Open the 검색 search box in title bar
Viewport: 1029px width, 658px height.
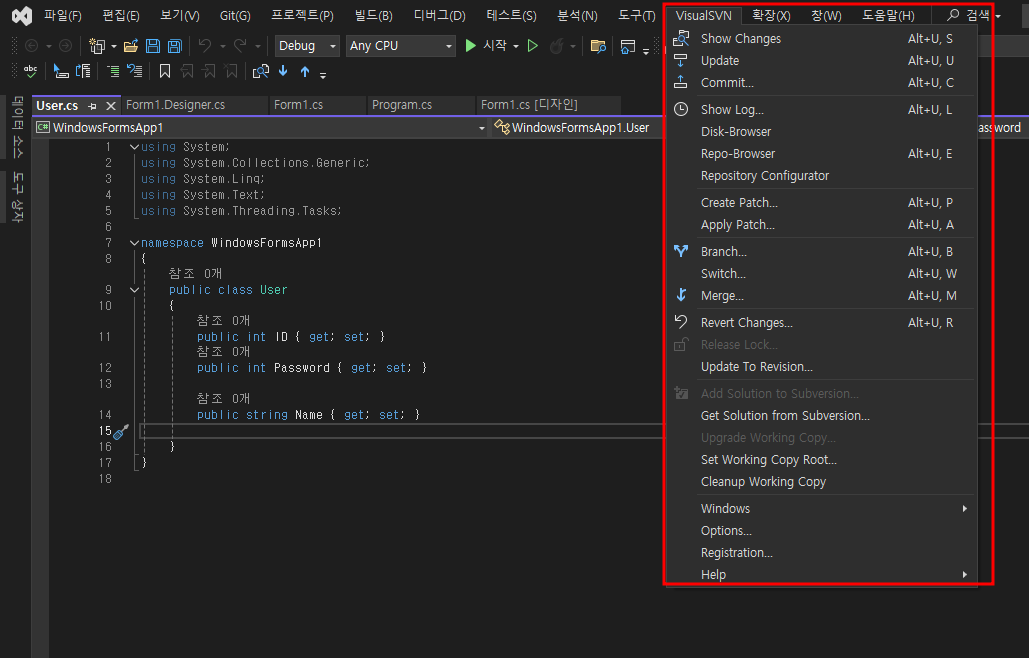click(x=974, y=15)
